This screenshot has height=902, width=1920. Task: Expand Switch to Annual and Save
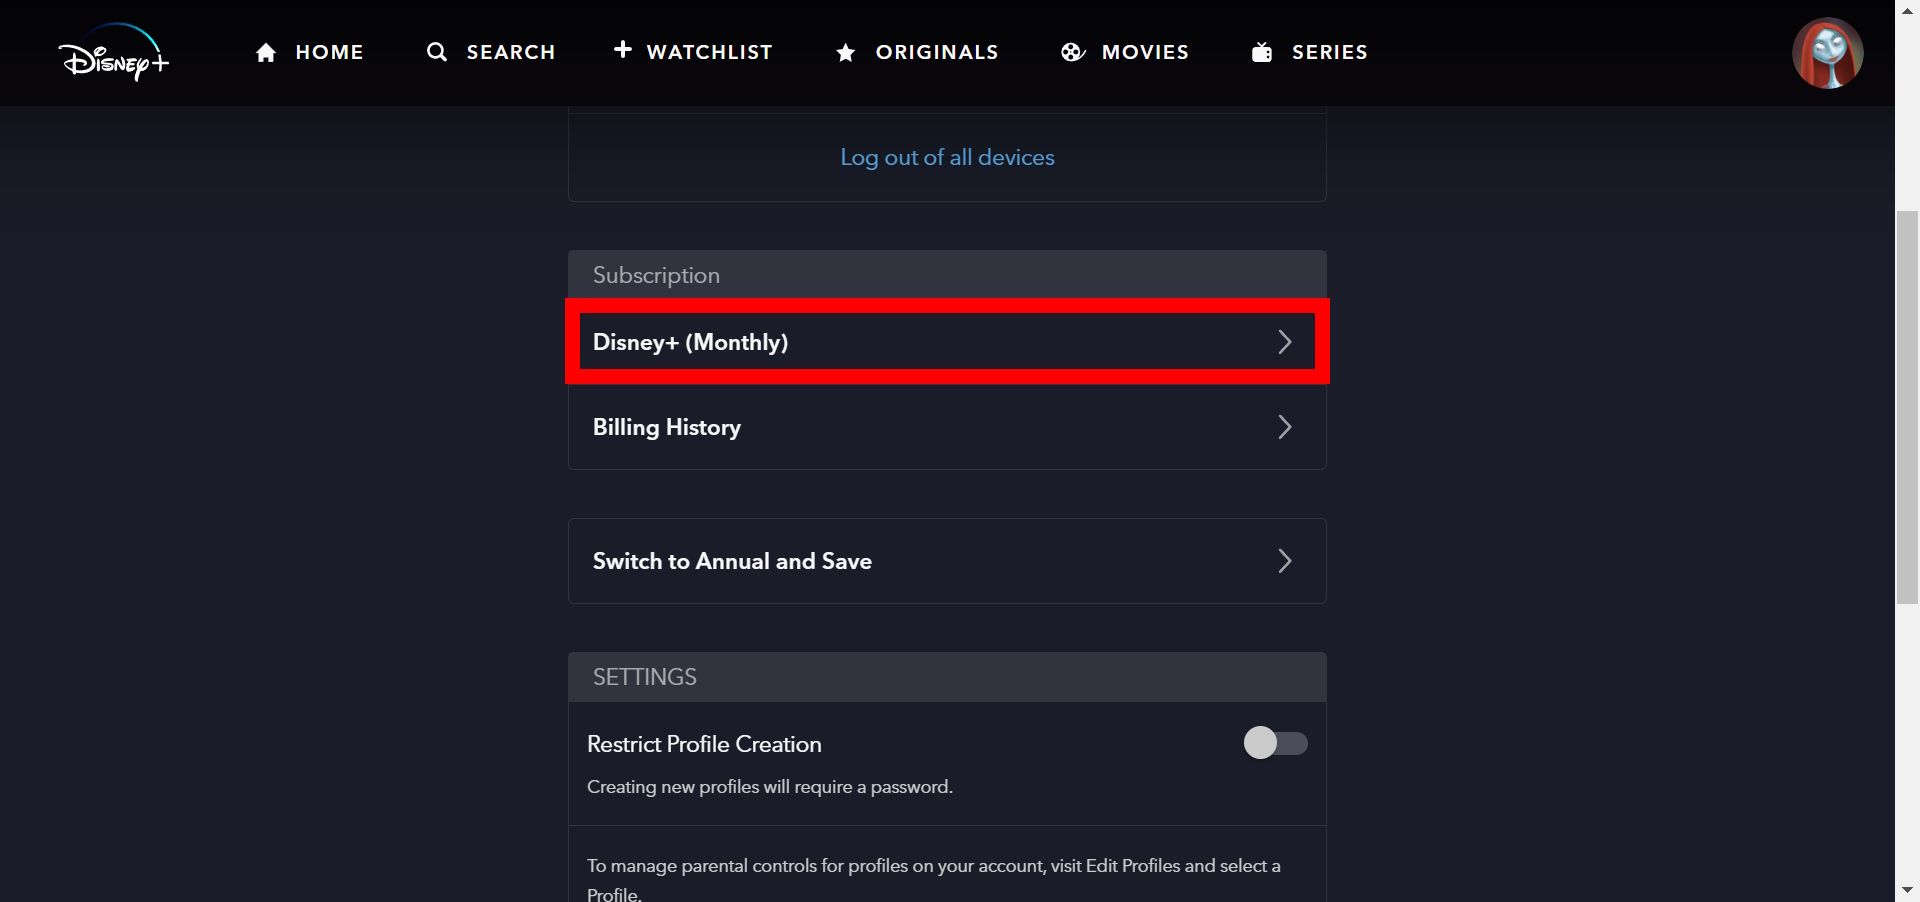pyautogui.click(x=1284, y=561)
